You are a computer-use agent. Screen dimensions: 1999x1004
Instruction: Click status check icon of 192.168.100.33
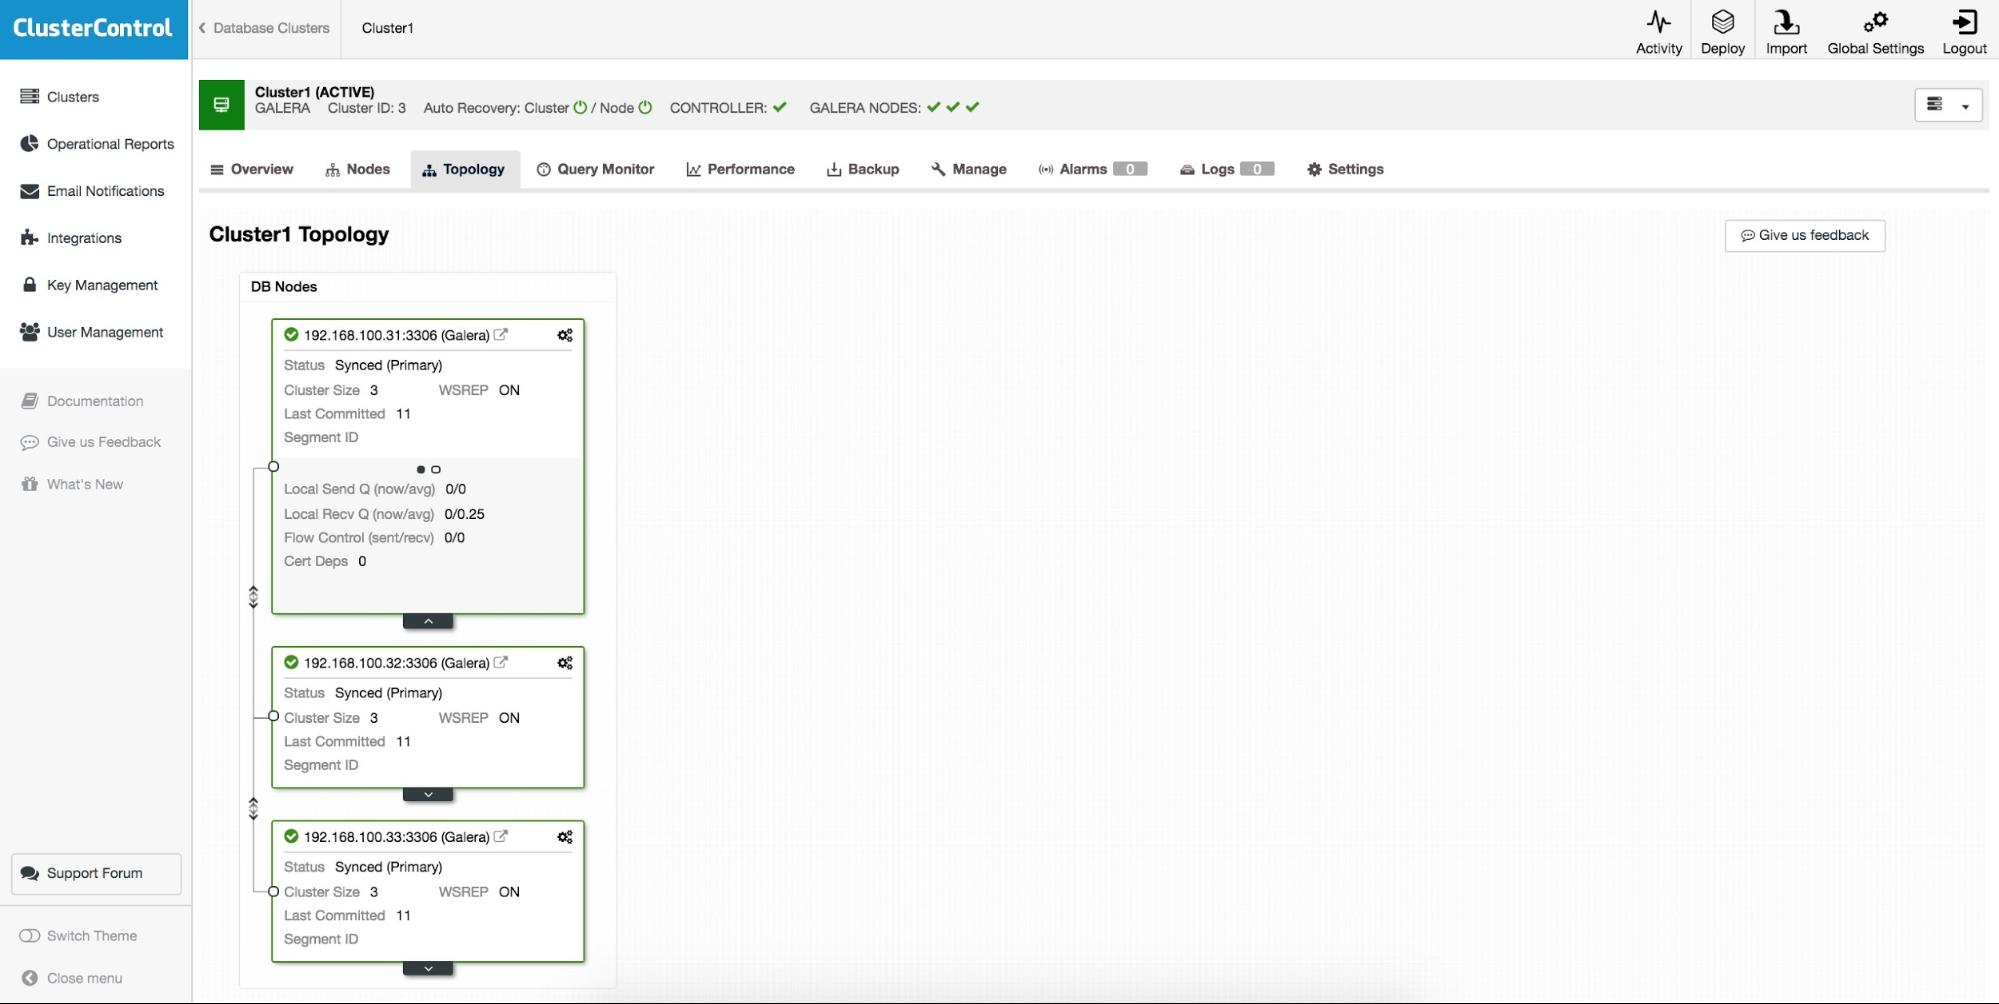click(x=291, y=837)
